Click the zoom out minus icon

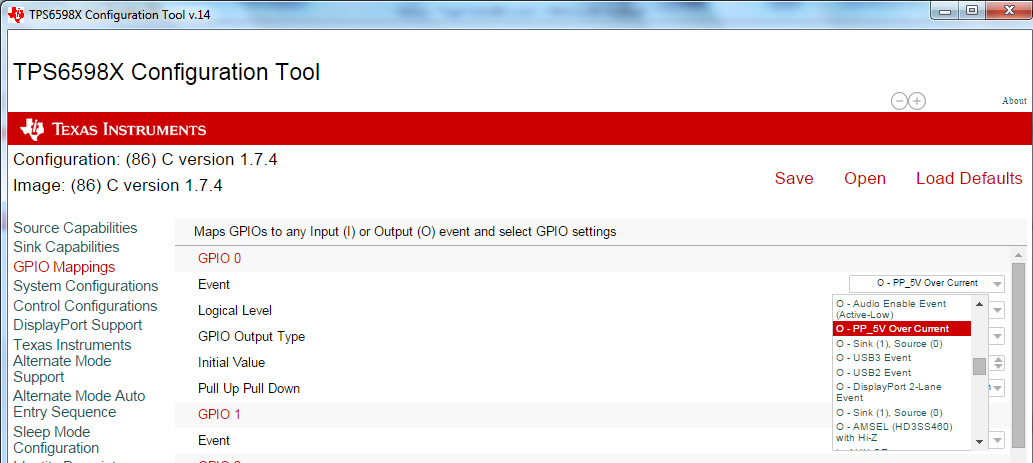tap(899, 101)
